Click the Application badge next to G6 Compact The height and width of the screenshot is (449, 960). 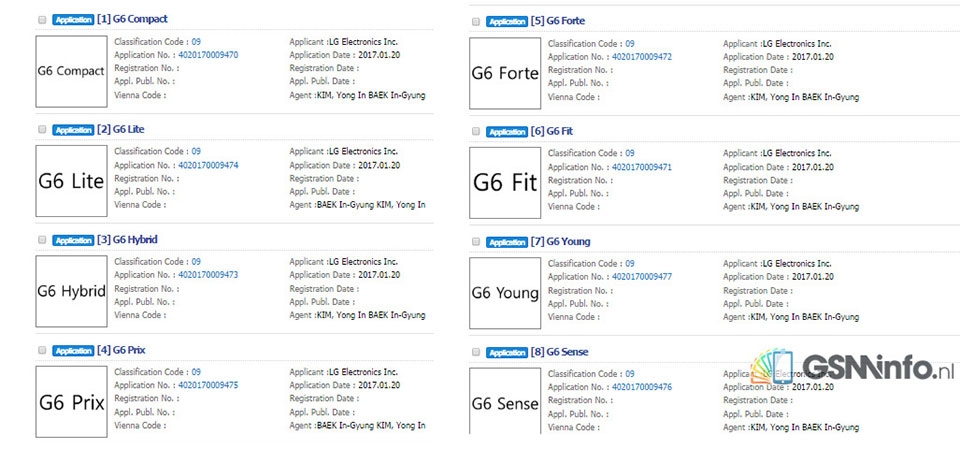[x=73, y=20]
